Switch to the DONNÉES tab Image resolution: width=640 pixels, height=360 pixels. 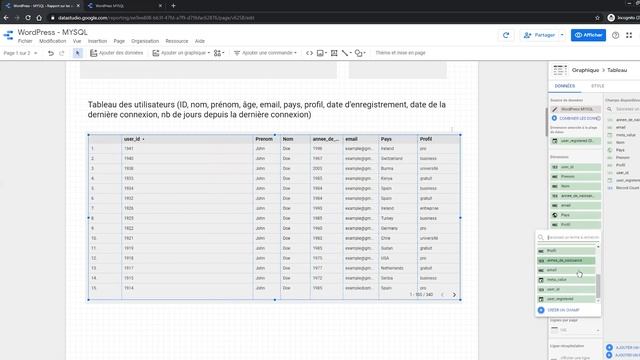click(564, 86)
